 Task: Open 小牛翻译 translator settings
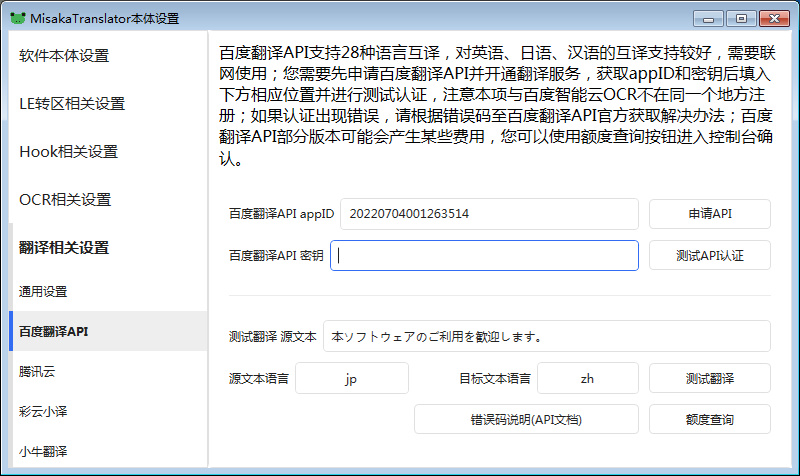pos(43,451)
